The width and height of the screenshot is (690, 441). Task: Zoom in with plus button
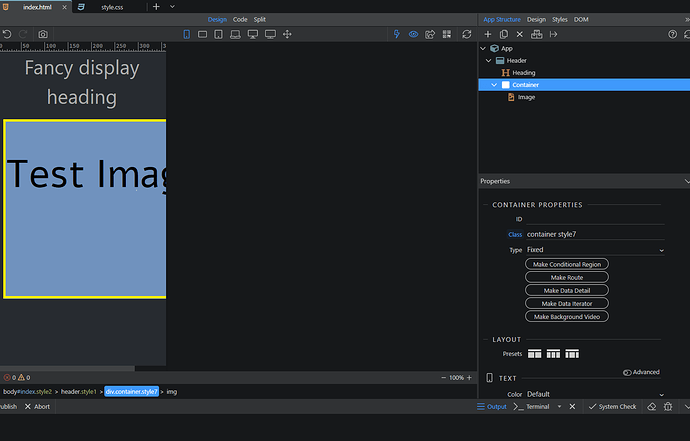pos(469,378)
